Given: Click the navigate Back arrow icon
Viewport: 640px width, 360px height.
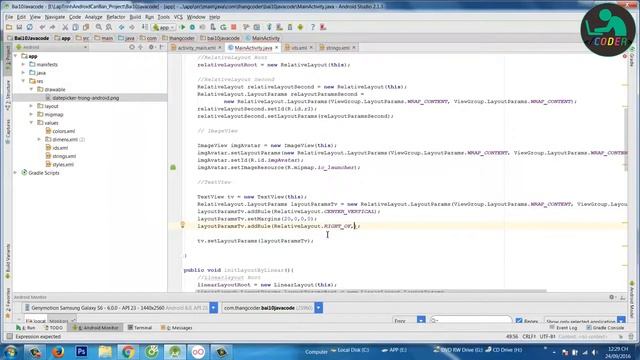Looking at the screenshot, I should click(x=122, y=27).
